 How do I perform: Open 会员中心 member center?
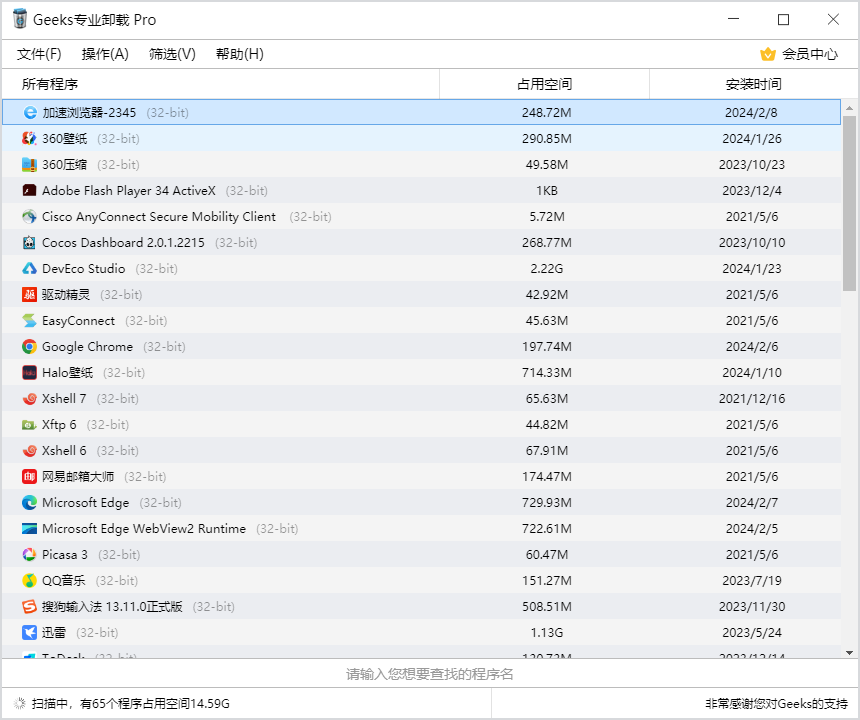tap(799, 54)
